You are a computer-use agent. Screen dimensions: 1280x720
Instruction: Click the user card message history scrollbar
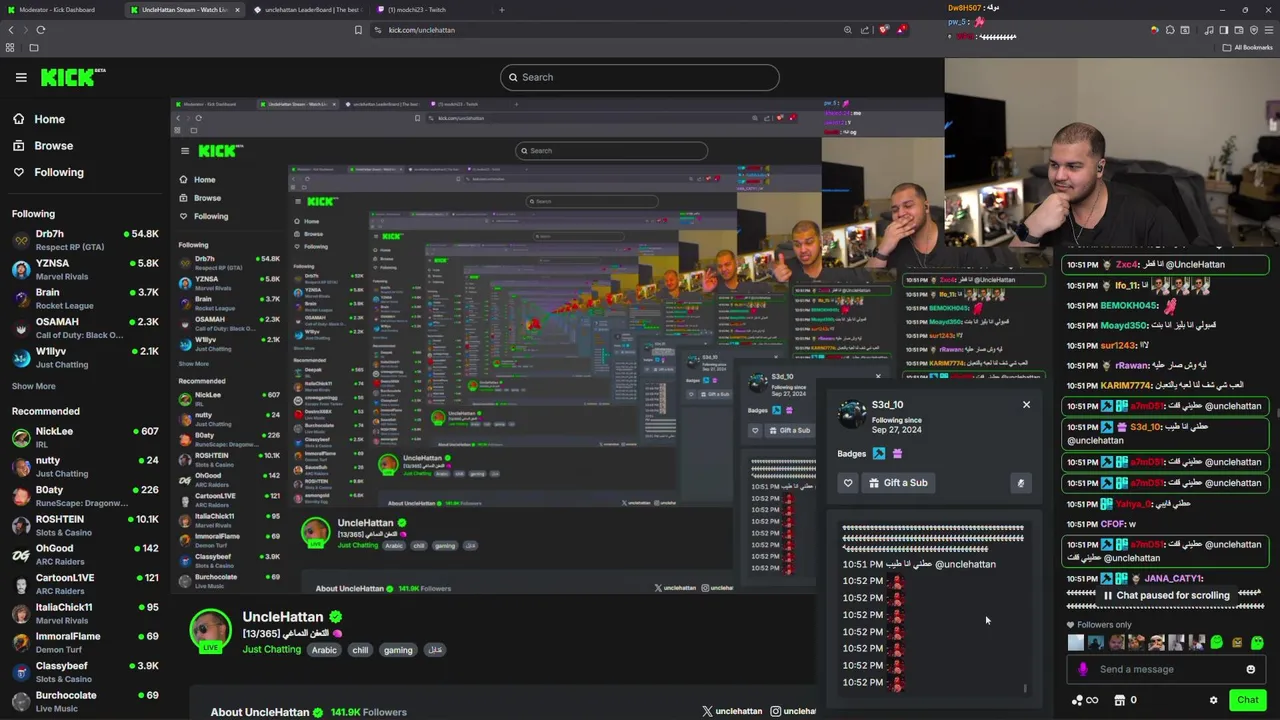[1025, 688]
